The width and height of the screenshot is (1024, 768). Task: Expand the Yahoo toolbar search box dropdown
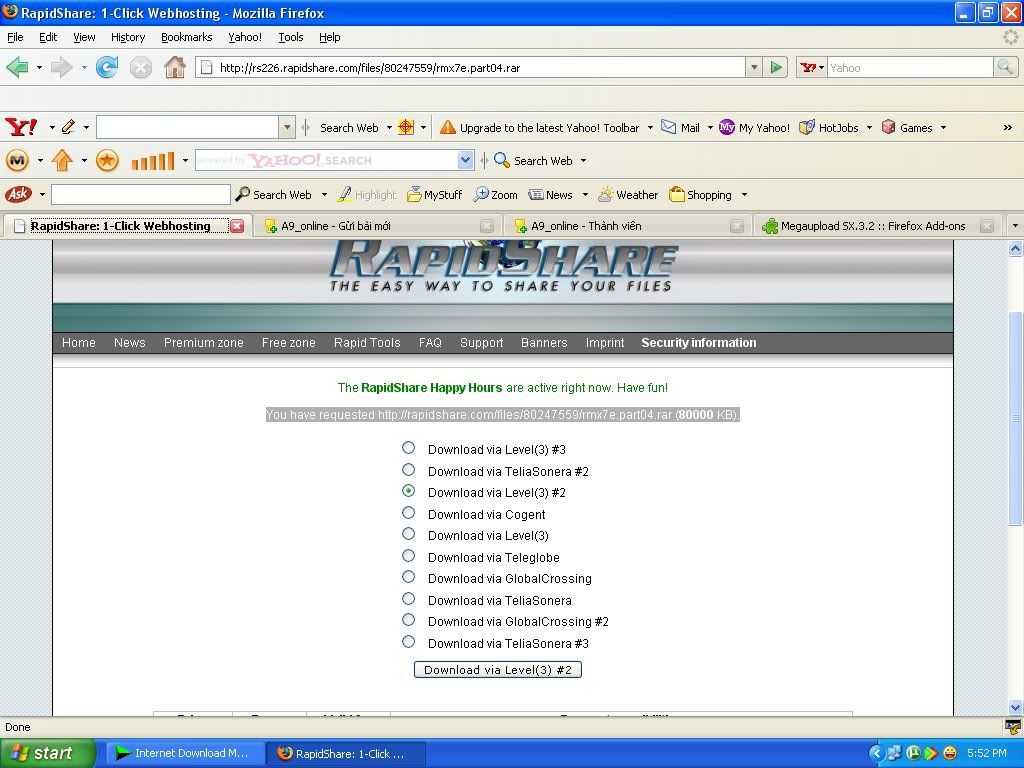287,127
